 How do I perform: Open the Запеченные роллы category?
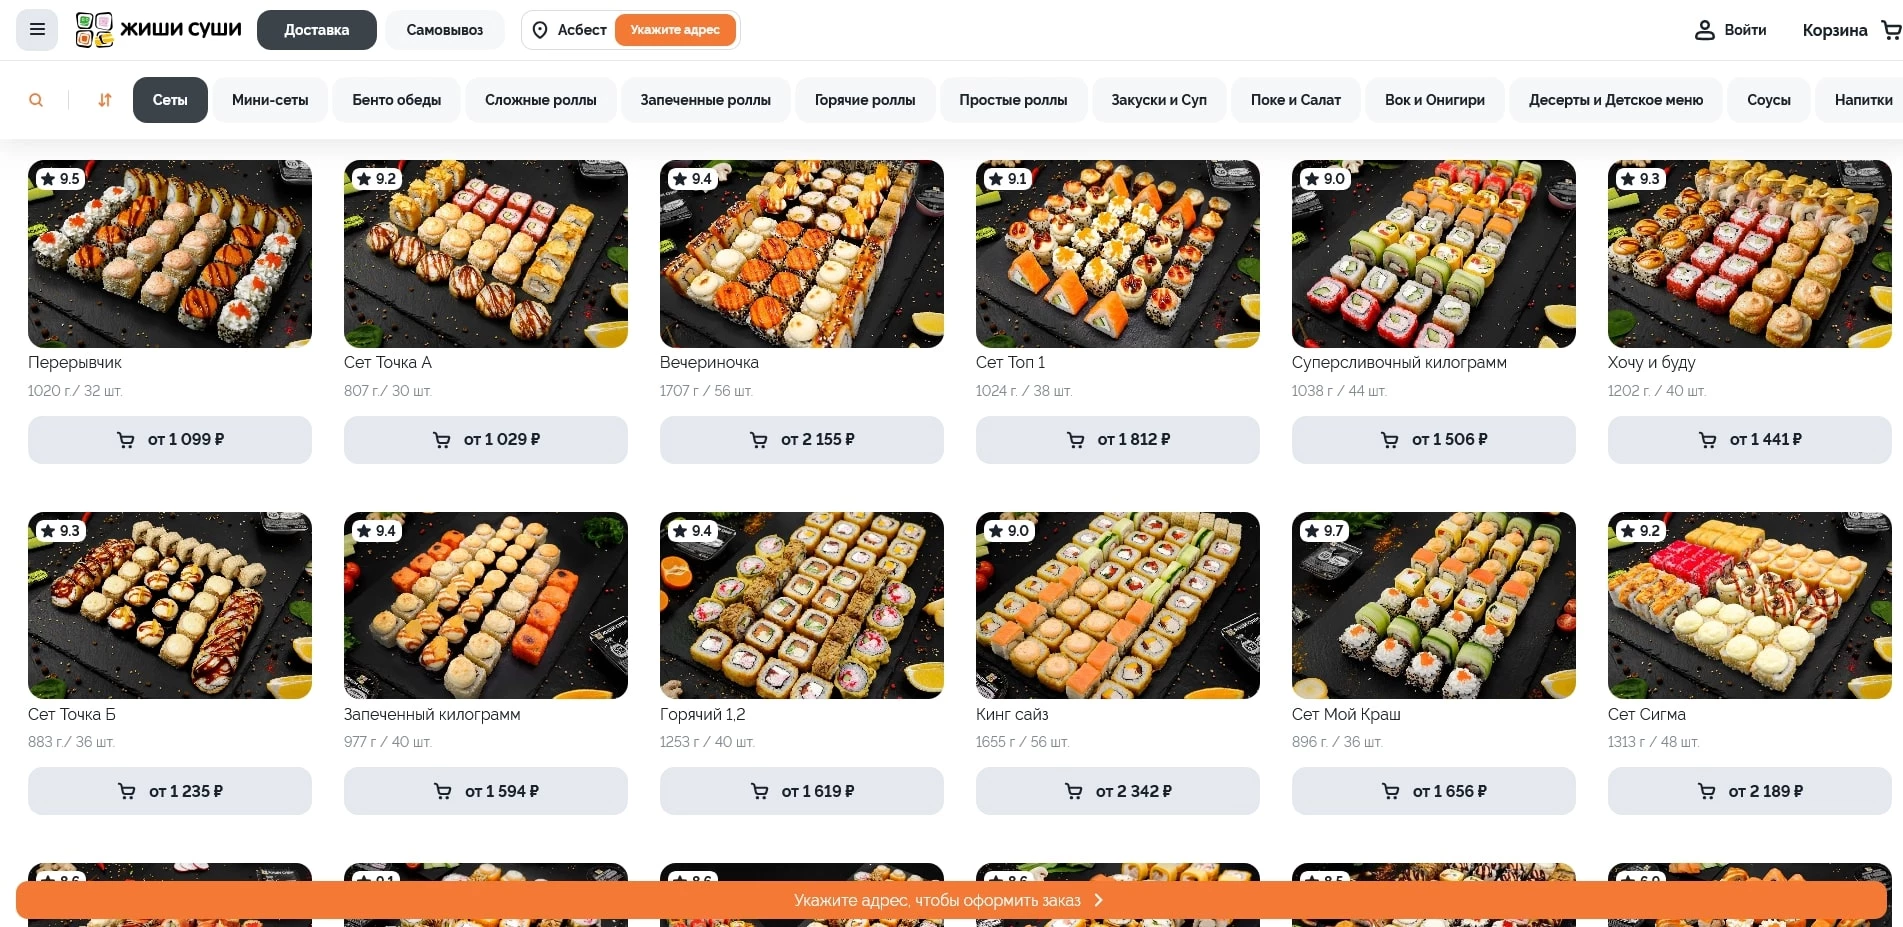(706, 100)
